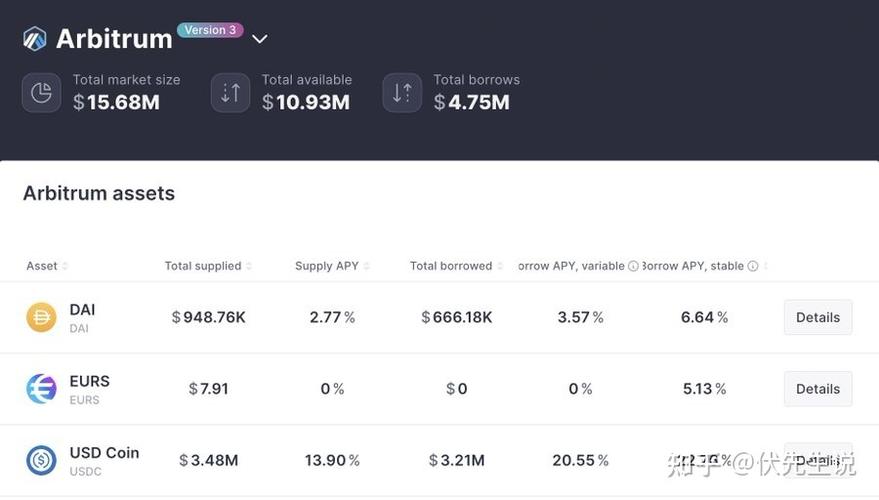The image size is (879, 500).
Task: Click the 3.57% variable borrow APY
Action: click(x=581, y=317)
